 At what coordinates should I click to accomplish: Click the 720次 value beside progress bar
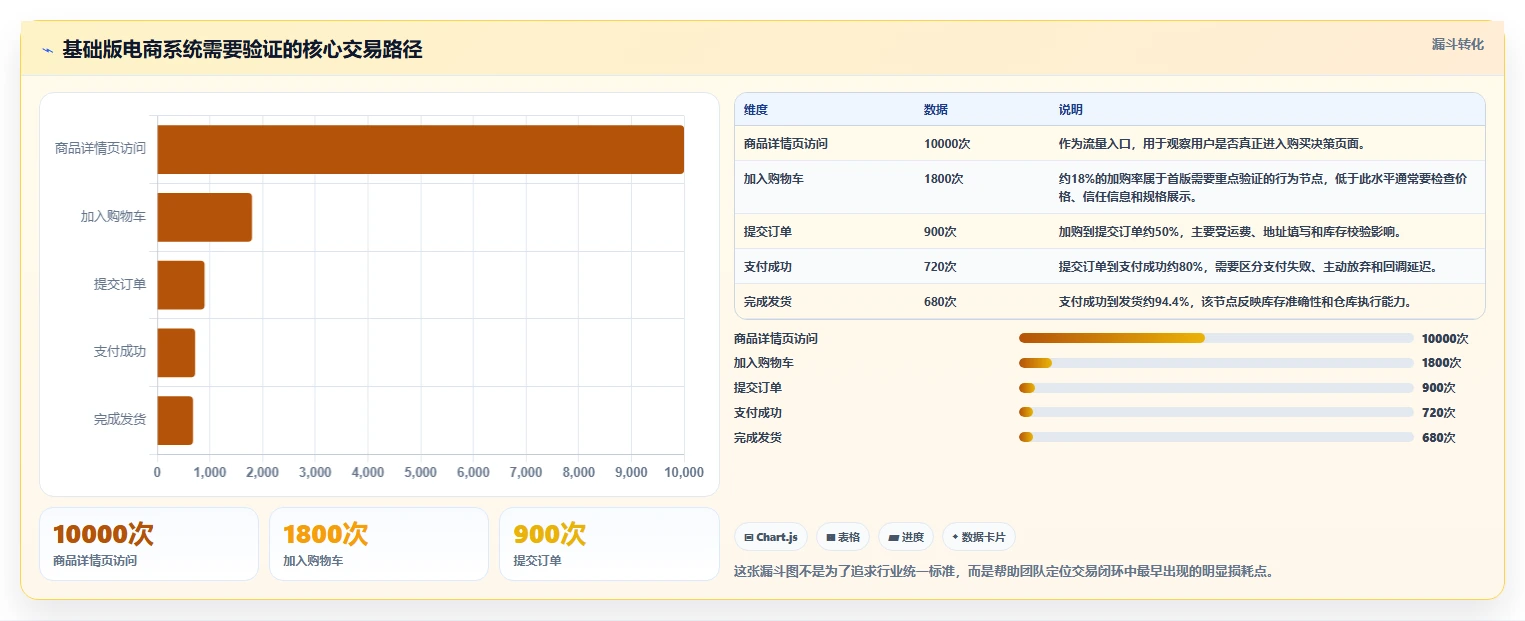(x=1438, y=412)
